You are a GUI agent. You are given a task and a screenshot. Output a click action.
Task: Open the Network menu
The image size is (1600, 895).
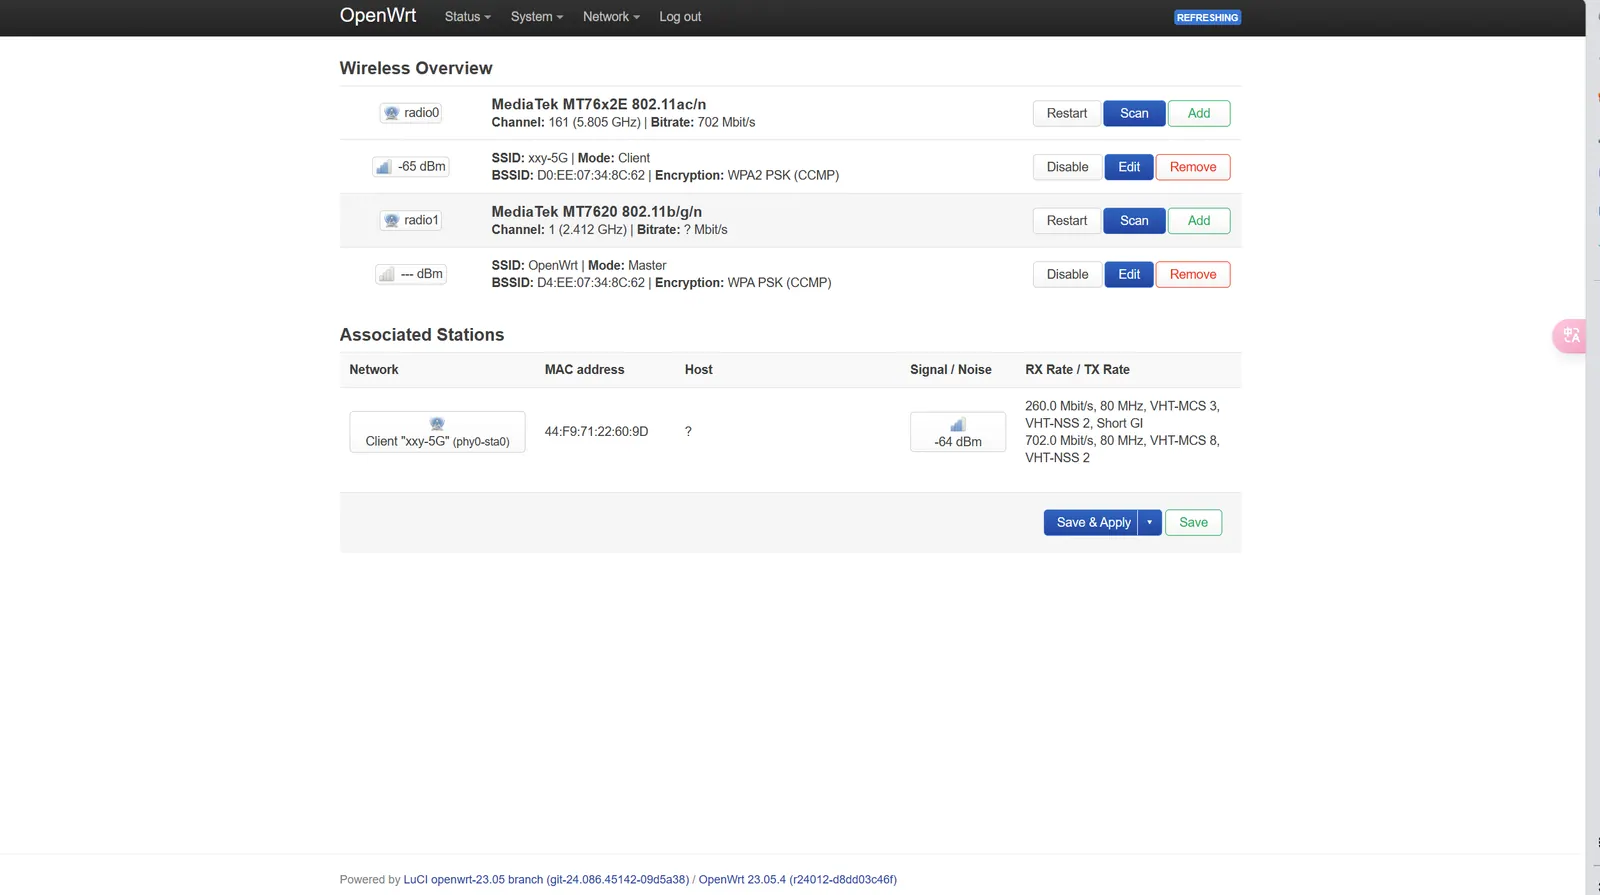[x=611, y=17]
